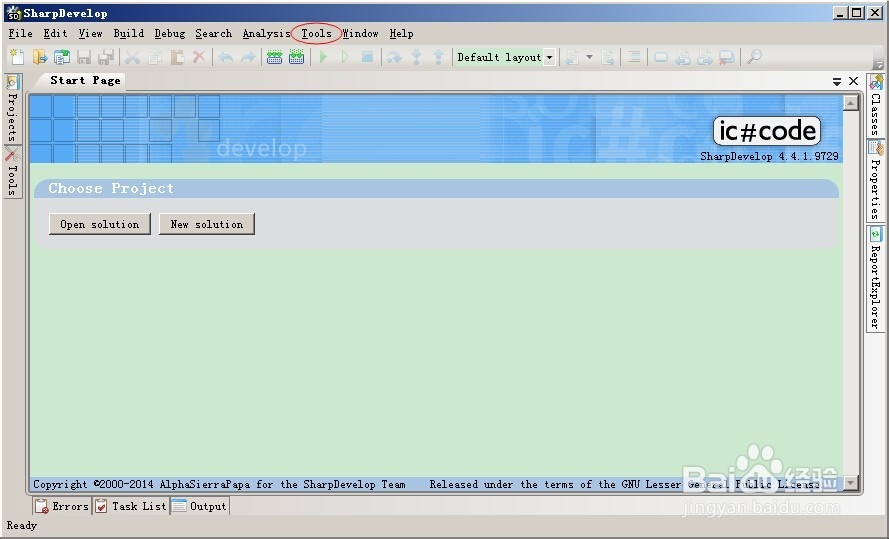The width and height of the screenshot is (889, 539).
Task: Open the View menu
Action: tap(91, 33)
